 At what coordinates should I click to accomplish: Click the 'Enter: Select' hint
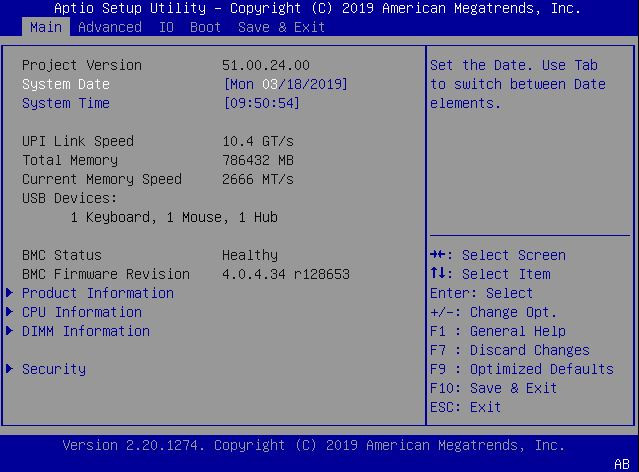tap(482, 293)
